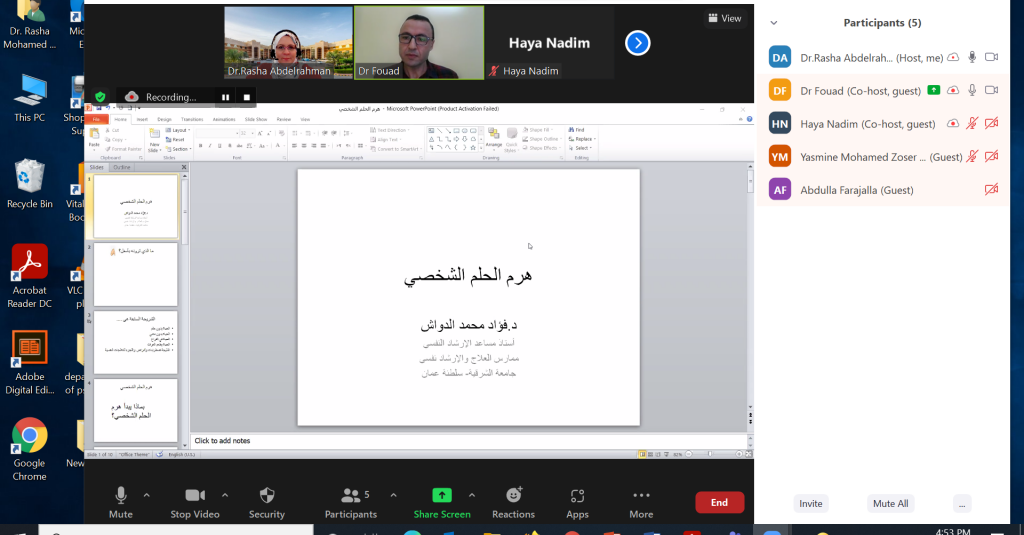Screen dimensions: 1024x535
Task: Show next video participants with arrow
Action: pos(638,43)
